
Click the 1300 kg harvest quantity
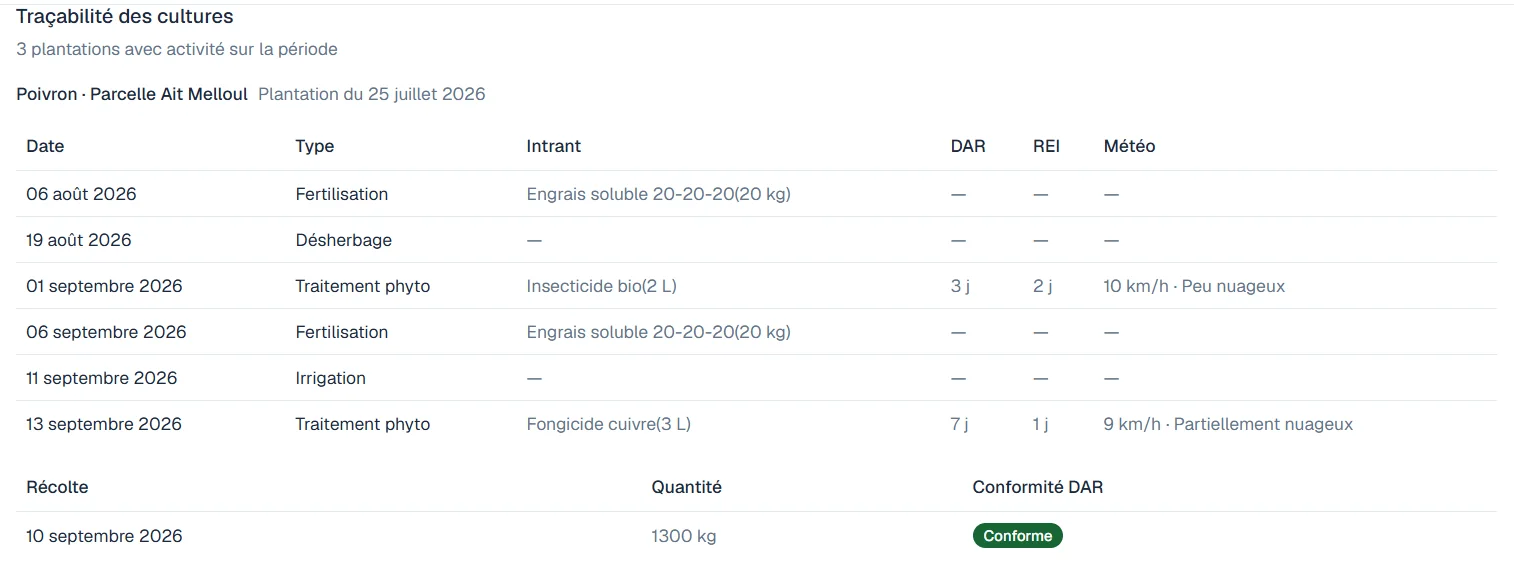click(x=684, y=536)
